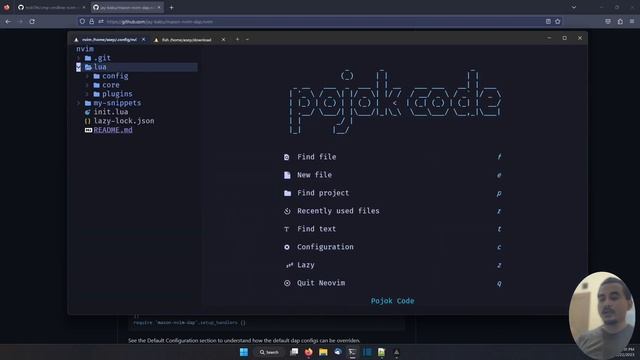Click the Pojok Code footer text
The height and width of the screenshot is (360, 640).
pyautogui.click(x=392, y=301)
